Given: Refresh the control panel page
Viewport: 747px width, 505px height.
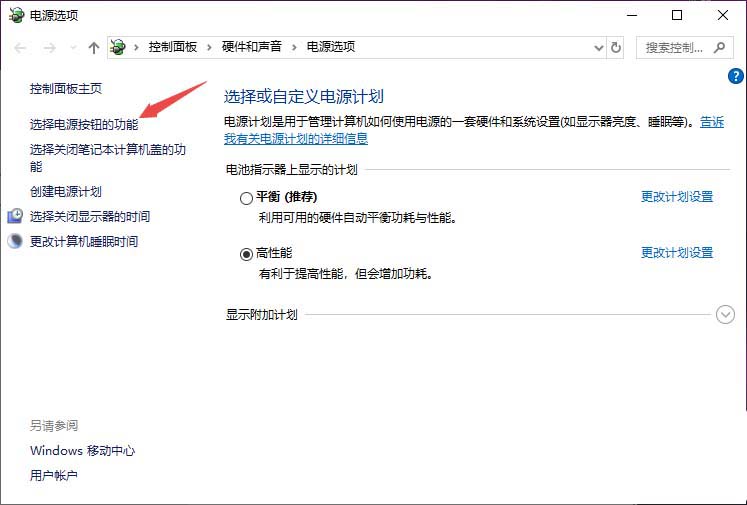Looking at the screenshot, I should (616, 48).
